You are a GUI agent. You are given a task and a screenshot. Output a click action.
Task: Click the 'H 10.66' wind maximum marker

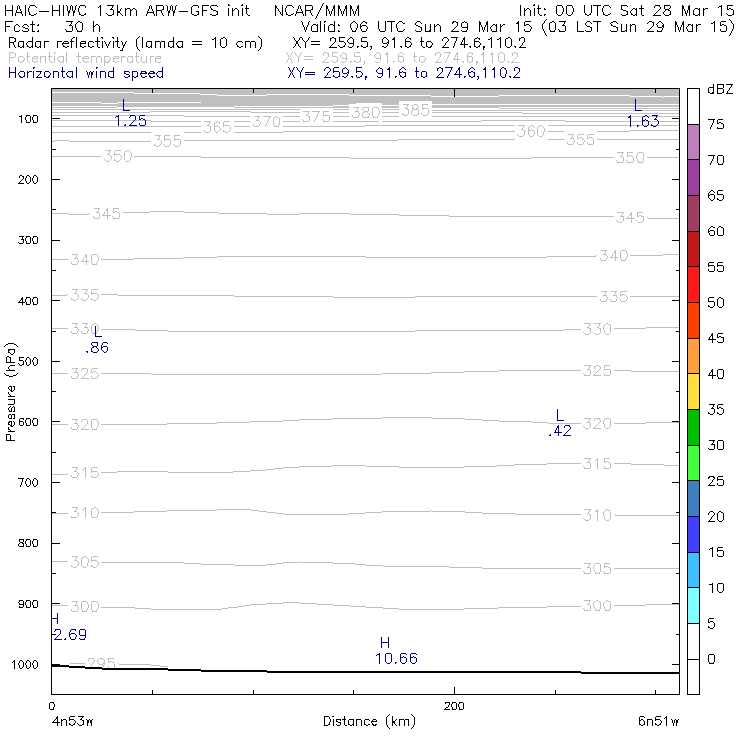[396, 651]
